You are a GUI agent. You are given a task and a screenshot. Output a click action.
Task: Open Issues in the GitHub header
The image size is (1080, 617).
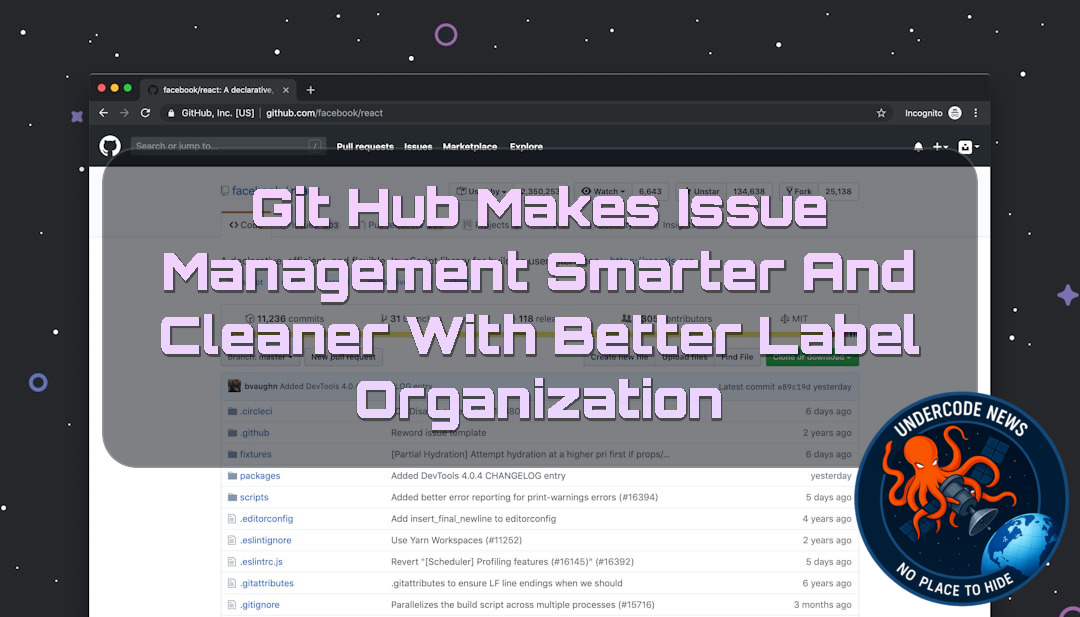pyautogui.click(x=418, y=147)
